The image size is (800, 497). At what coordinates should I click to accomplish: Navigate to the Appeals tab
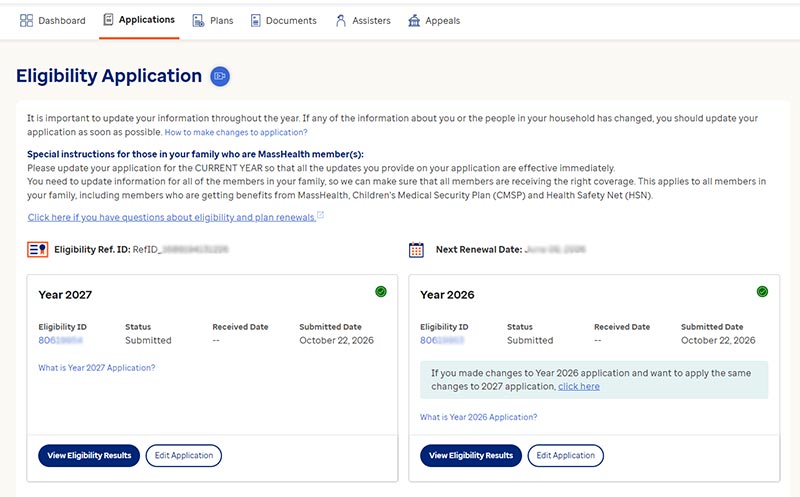[434, 20]
